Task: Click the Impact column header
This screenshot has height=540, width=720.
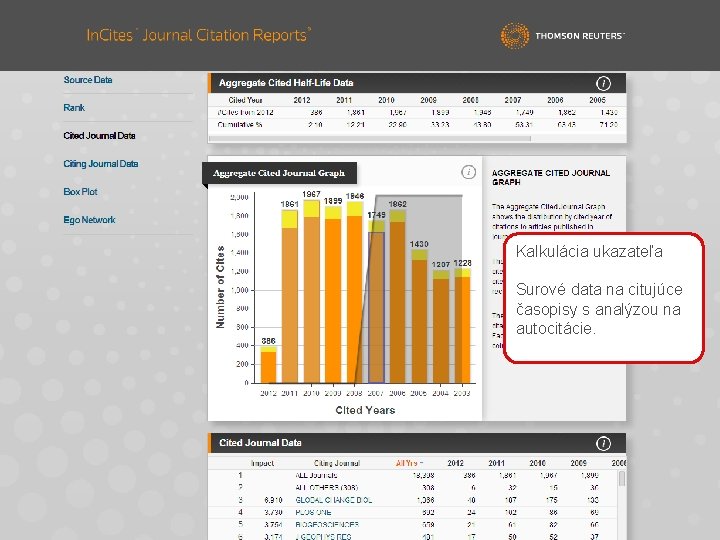Action: point(262,463)
